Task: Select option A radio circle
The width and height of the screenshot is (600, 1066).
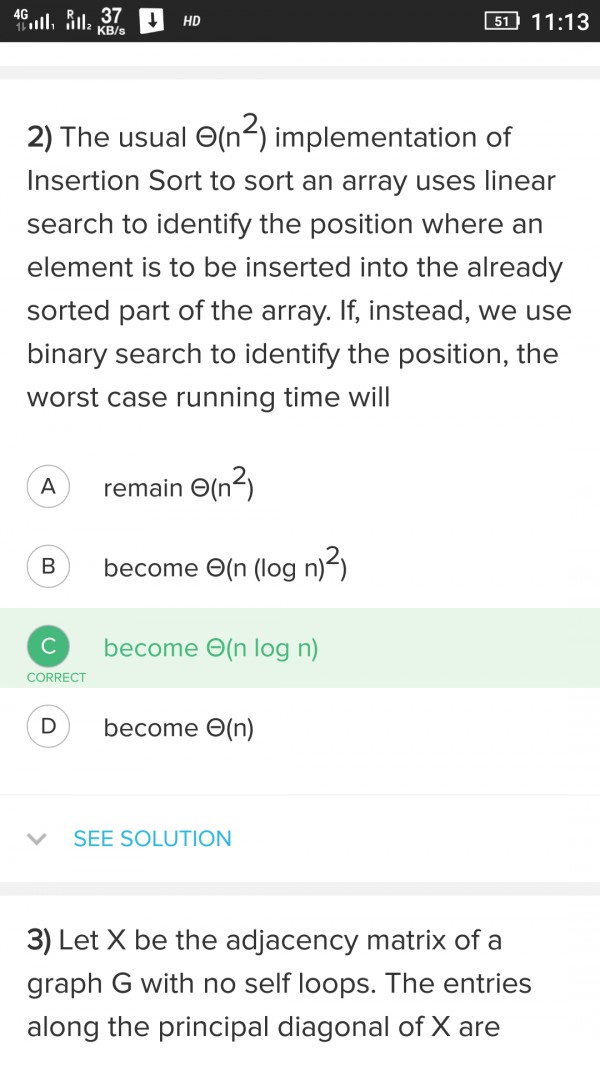Action: click(48, 487)
